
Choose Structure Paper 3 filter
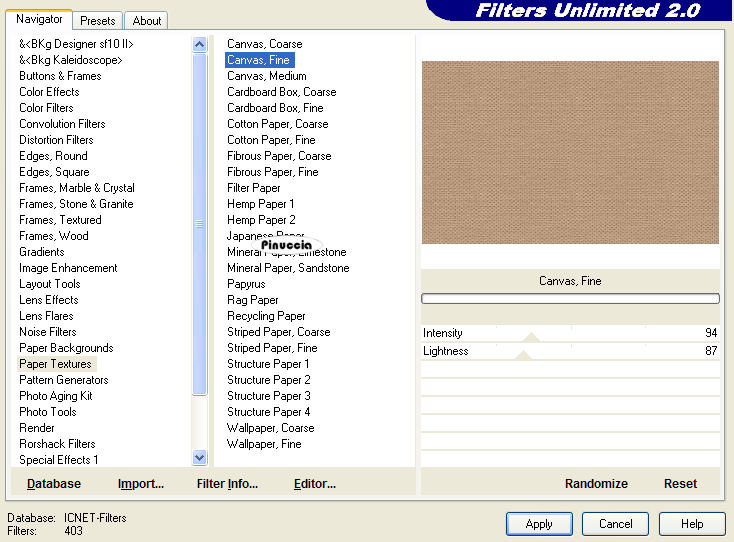point(269,396)
